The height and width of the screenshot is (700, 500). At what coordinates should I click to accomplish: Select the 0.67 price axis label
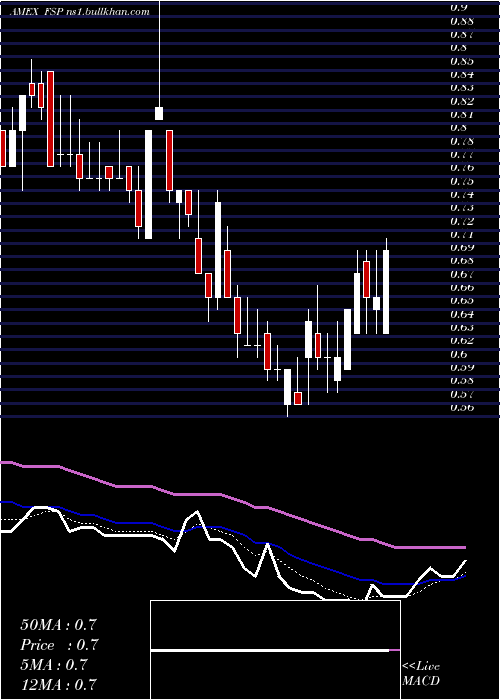click(462, 274)
